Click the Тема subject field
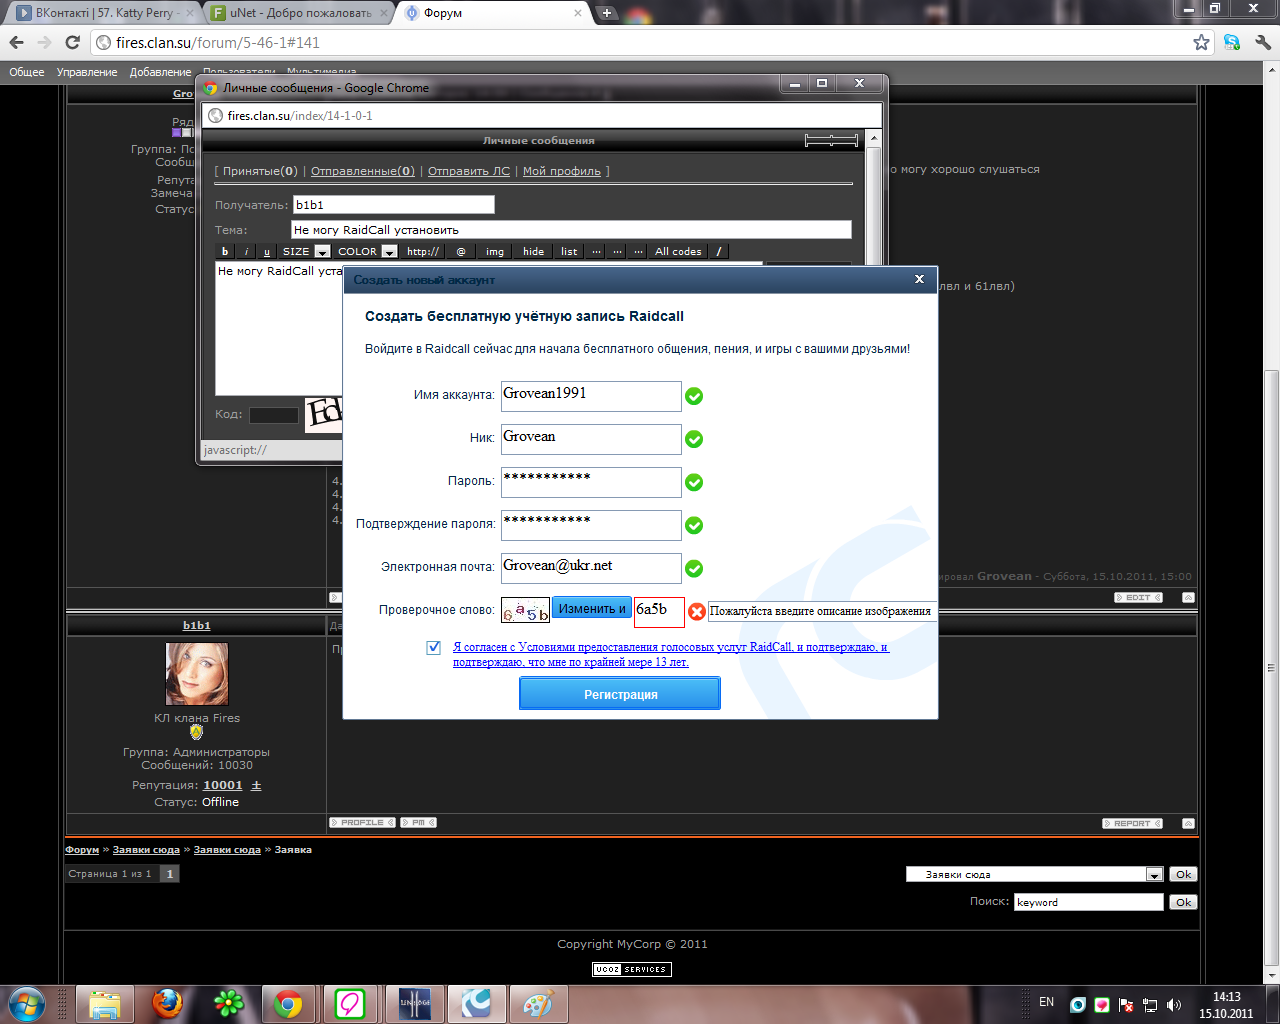 (x=571, y=230)
